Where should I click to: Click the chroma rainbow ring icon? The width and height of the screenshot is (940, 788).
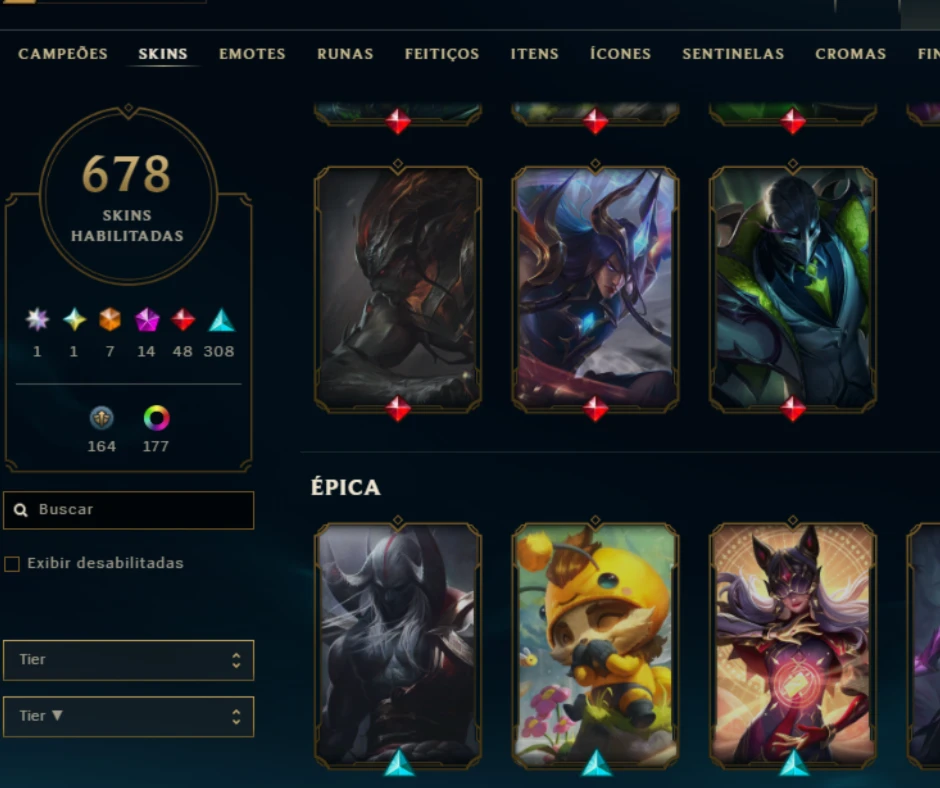tap(156, 418)
